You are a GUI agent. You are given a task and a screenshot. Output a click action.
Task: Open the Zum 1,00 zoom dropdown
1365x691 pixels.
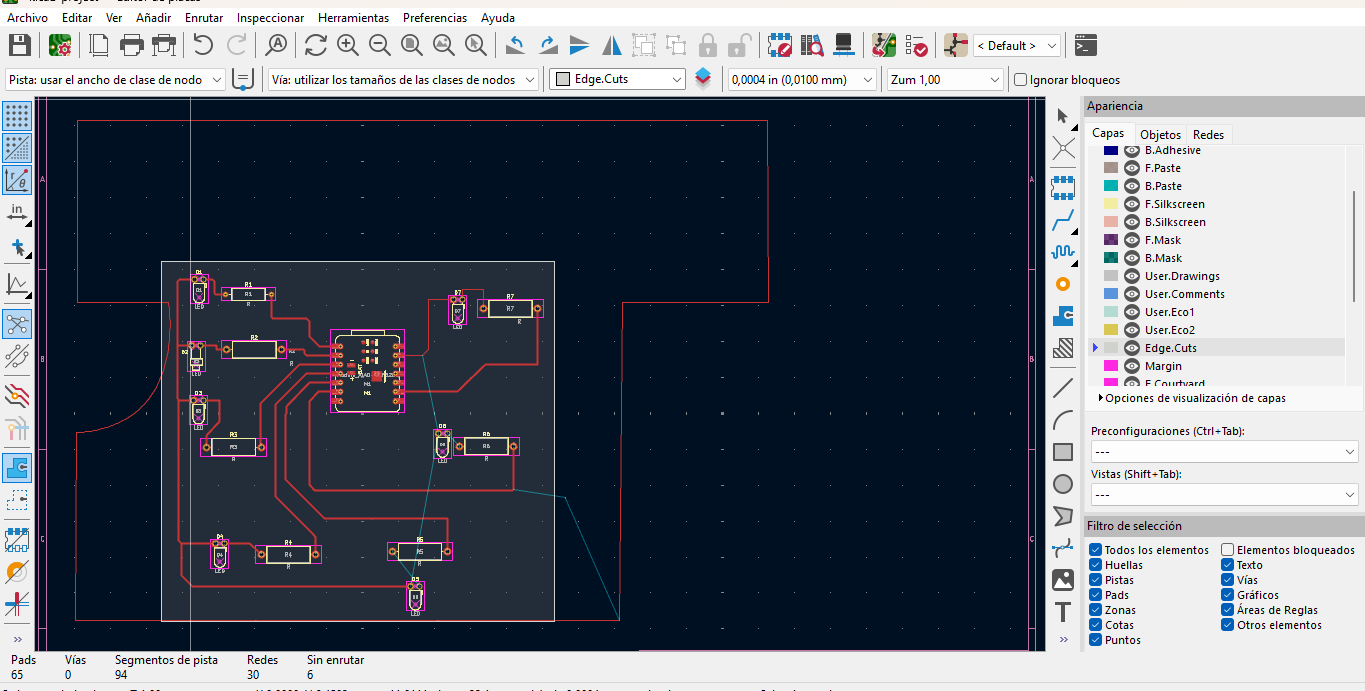945,80
